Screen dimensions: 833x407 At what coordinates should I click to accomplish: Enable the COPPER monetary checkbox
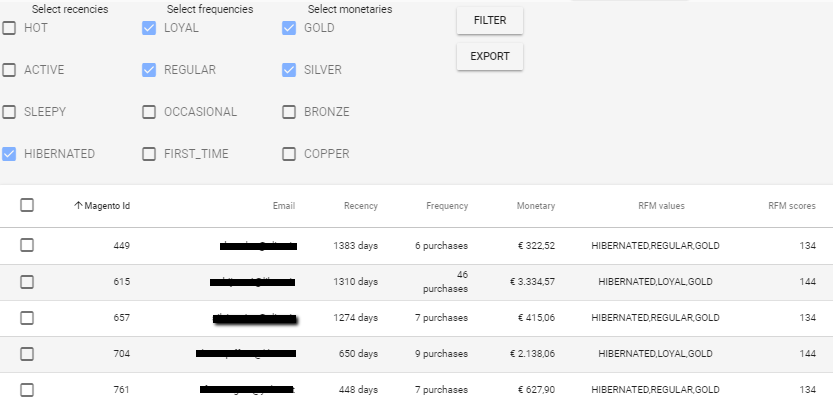click(289, 154)
